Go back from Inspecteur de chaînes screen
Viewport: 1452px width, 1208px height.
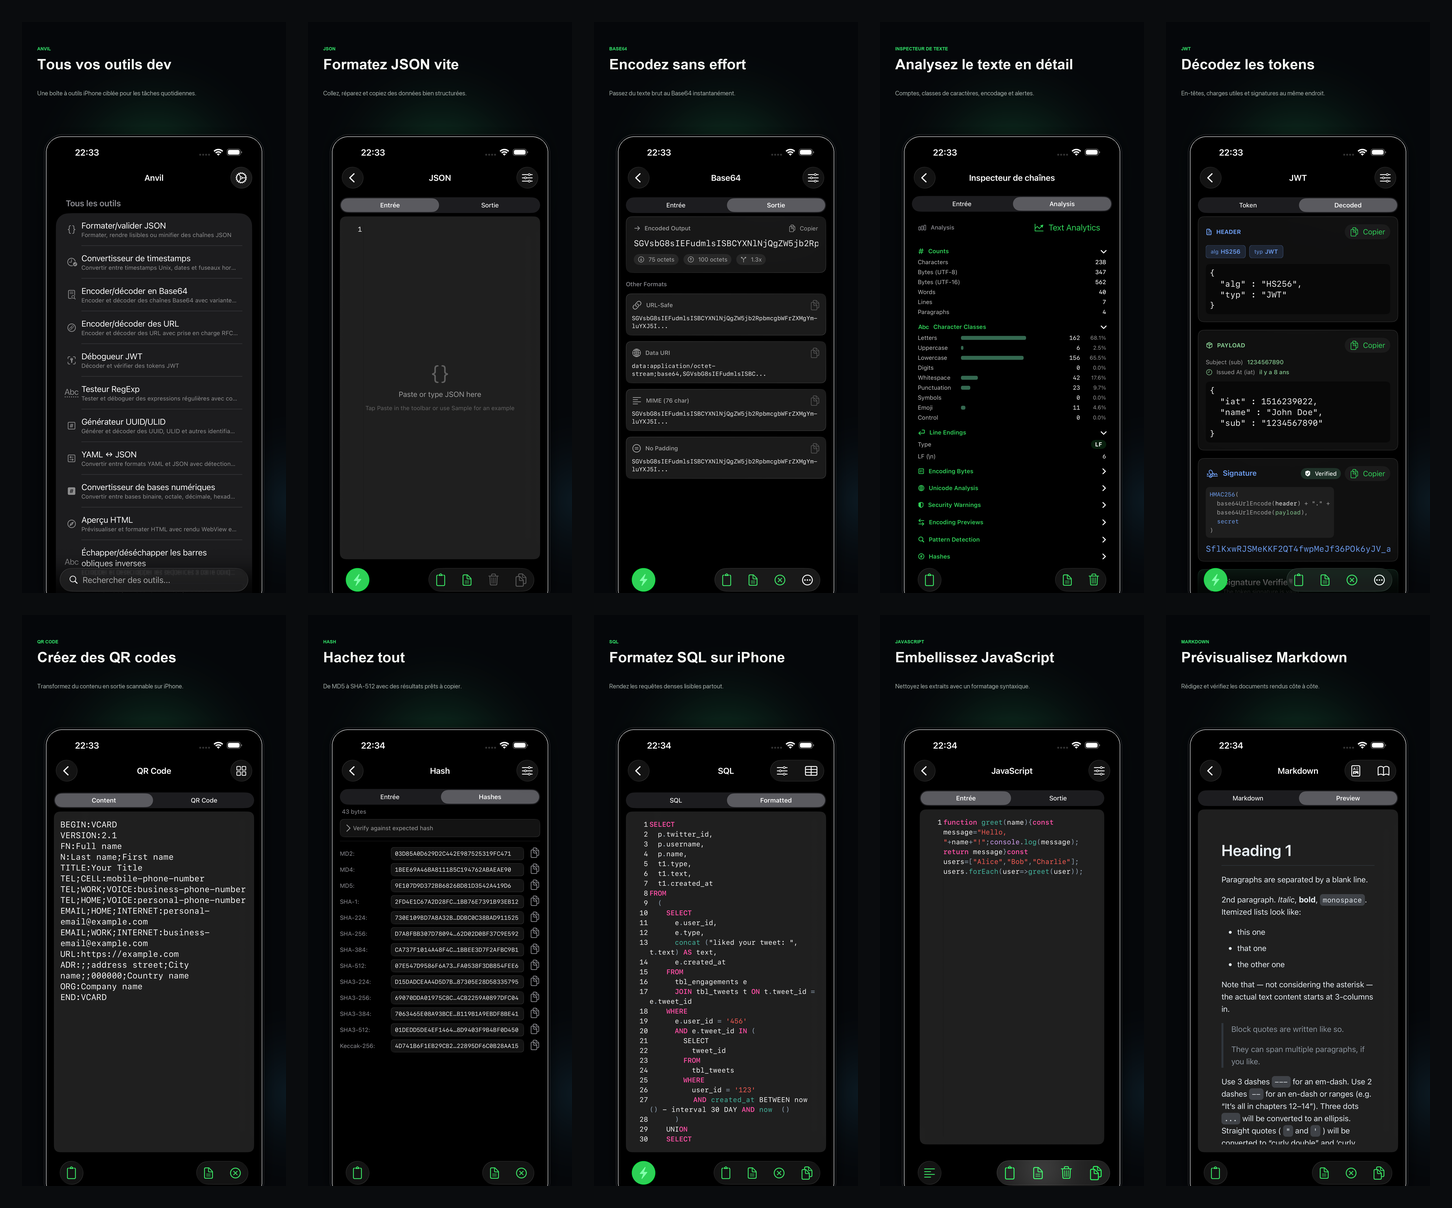coord(925,178)
